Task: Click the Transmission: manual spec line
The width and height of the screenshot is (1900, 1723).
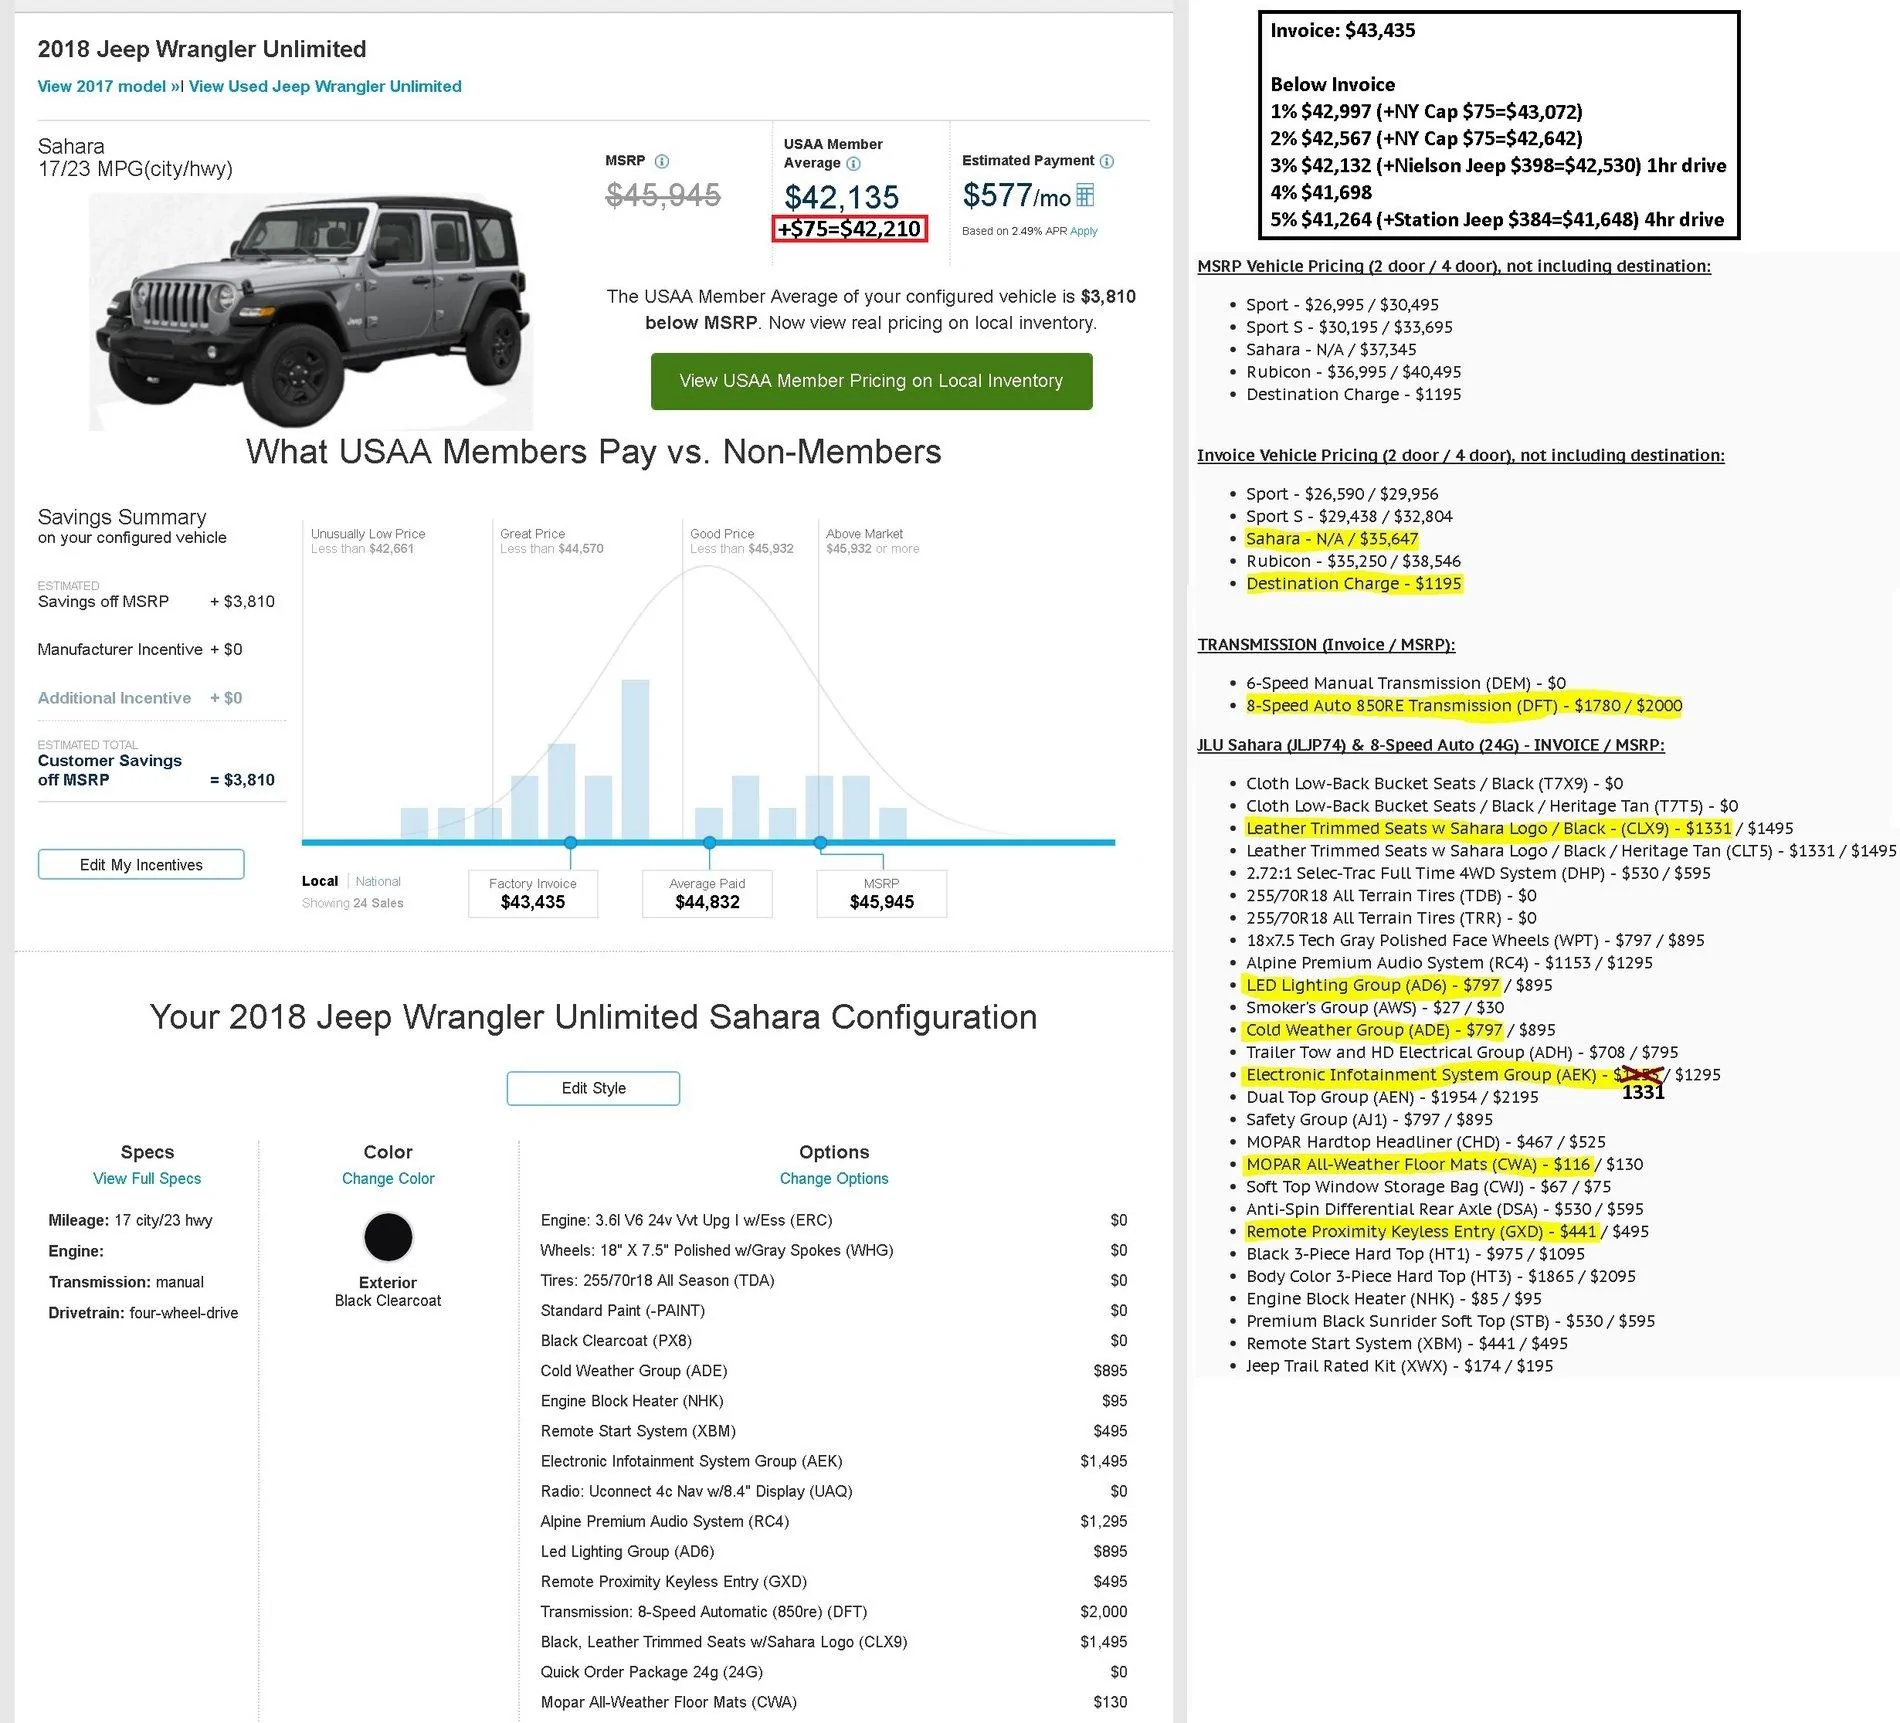Action: coord(126,1282)
